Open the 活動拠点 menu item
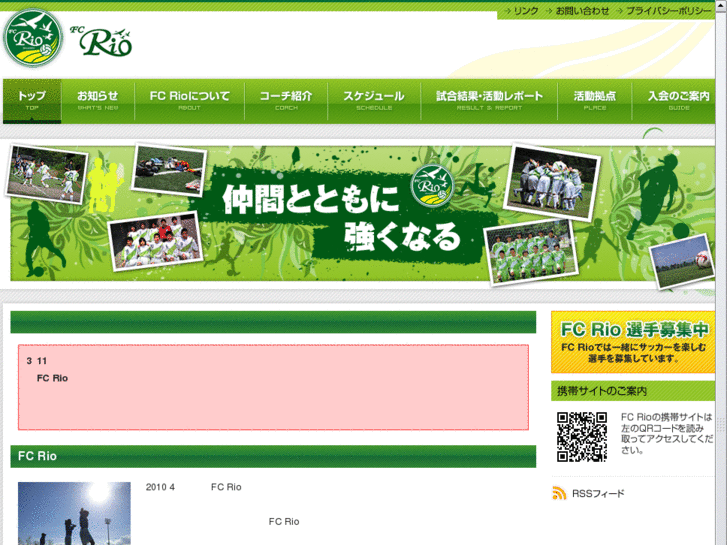 click(x=595, y=101)
